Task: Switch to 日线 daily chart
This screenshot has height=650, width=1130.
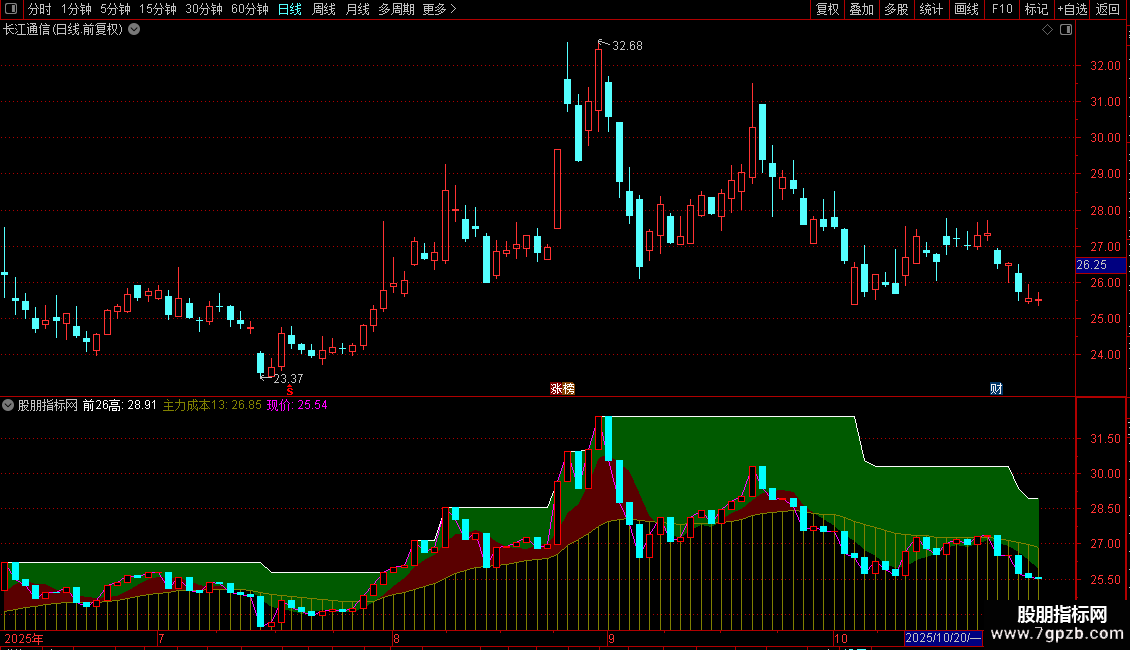Action: 290,9
